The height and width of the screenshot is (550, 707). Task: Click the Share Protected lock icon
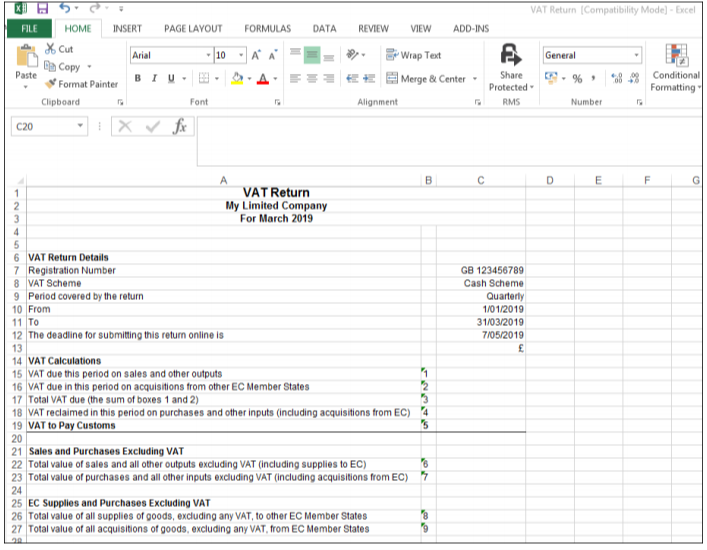pyautogui.click(x=511, y=55)
